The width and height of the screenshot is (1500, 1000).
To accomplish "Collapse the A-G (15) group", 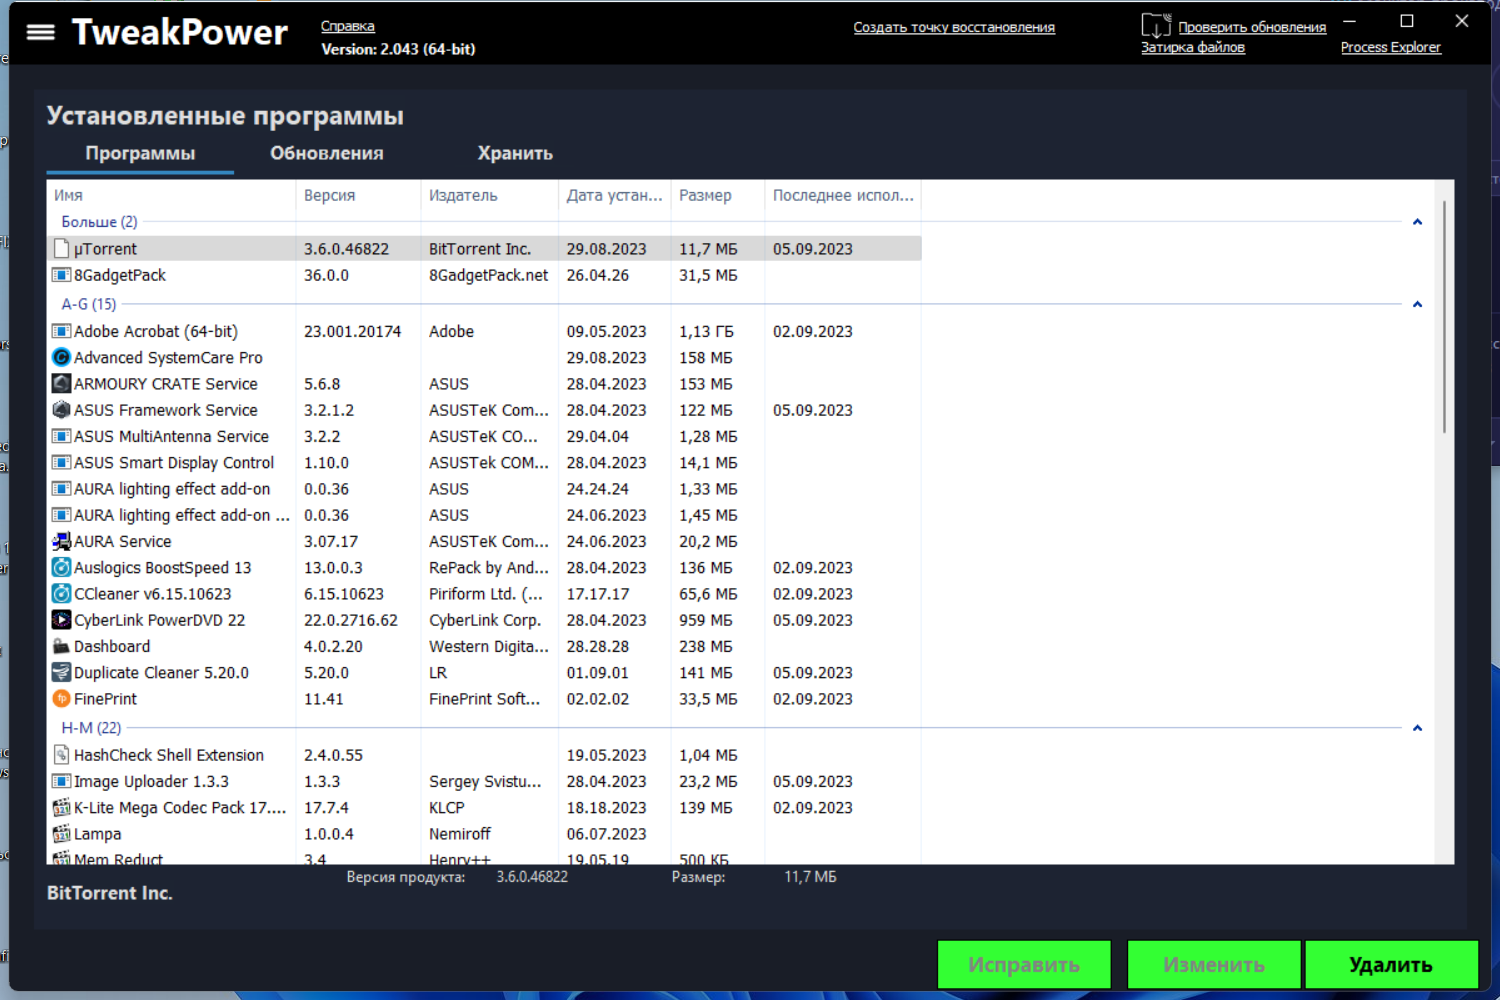I will (1417, 304).
